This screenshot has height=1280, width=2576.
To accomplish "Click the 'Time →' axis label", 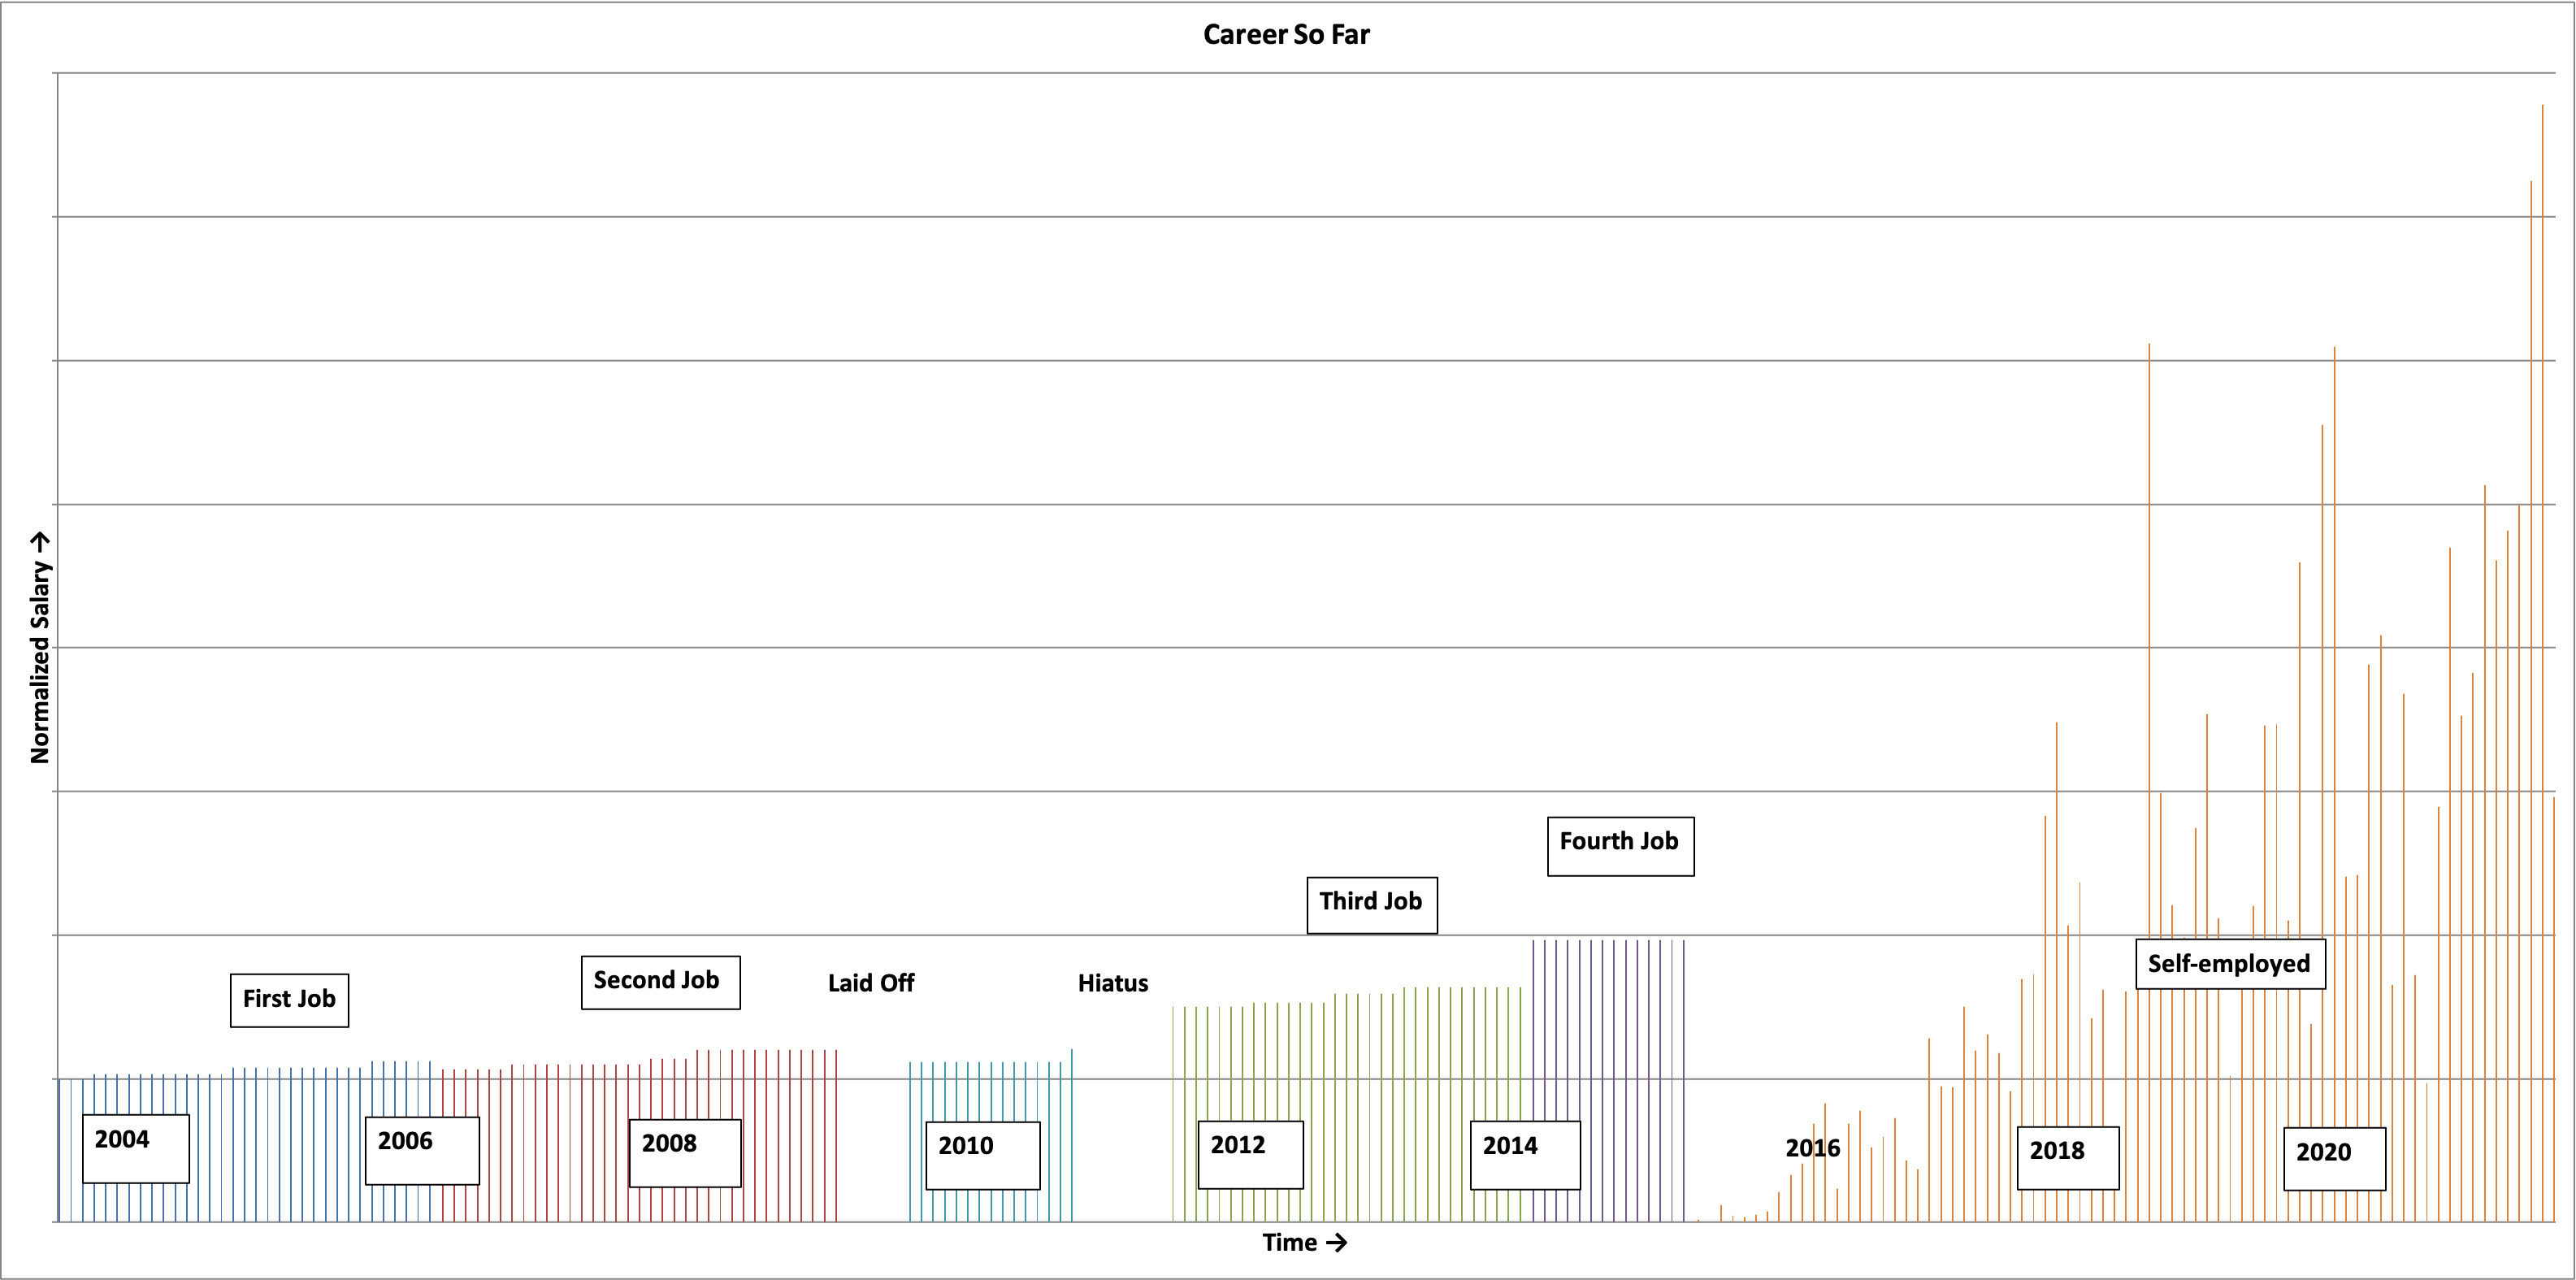I will [1304, 1243].
